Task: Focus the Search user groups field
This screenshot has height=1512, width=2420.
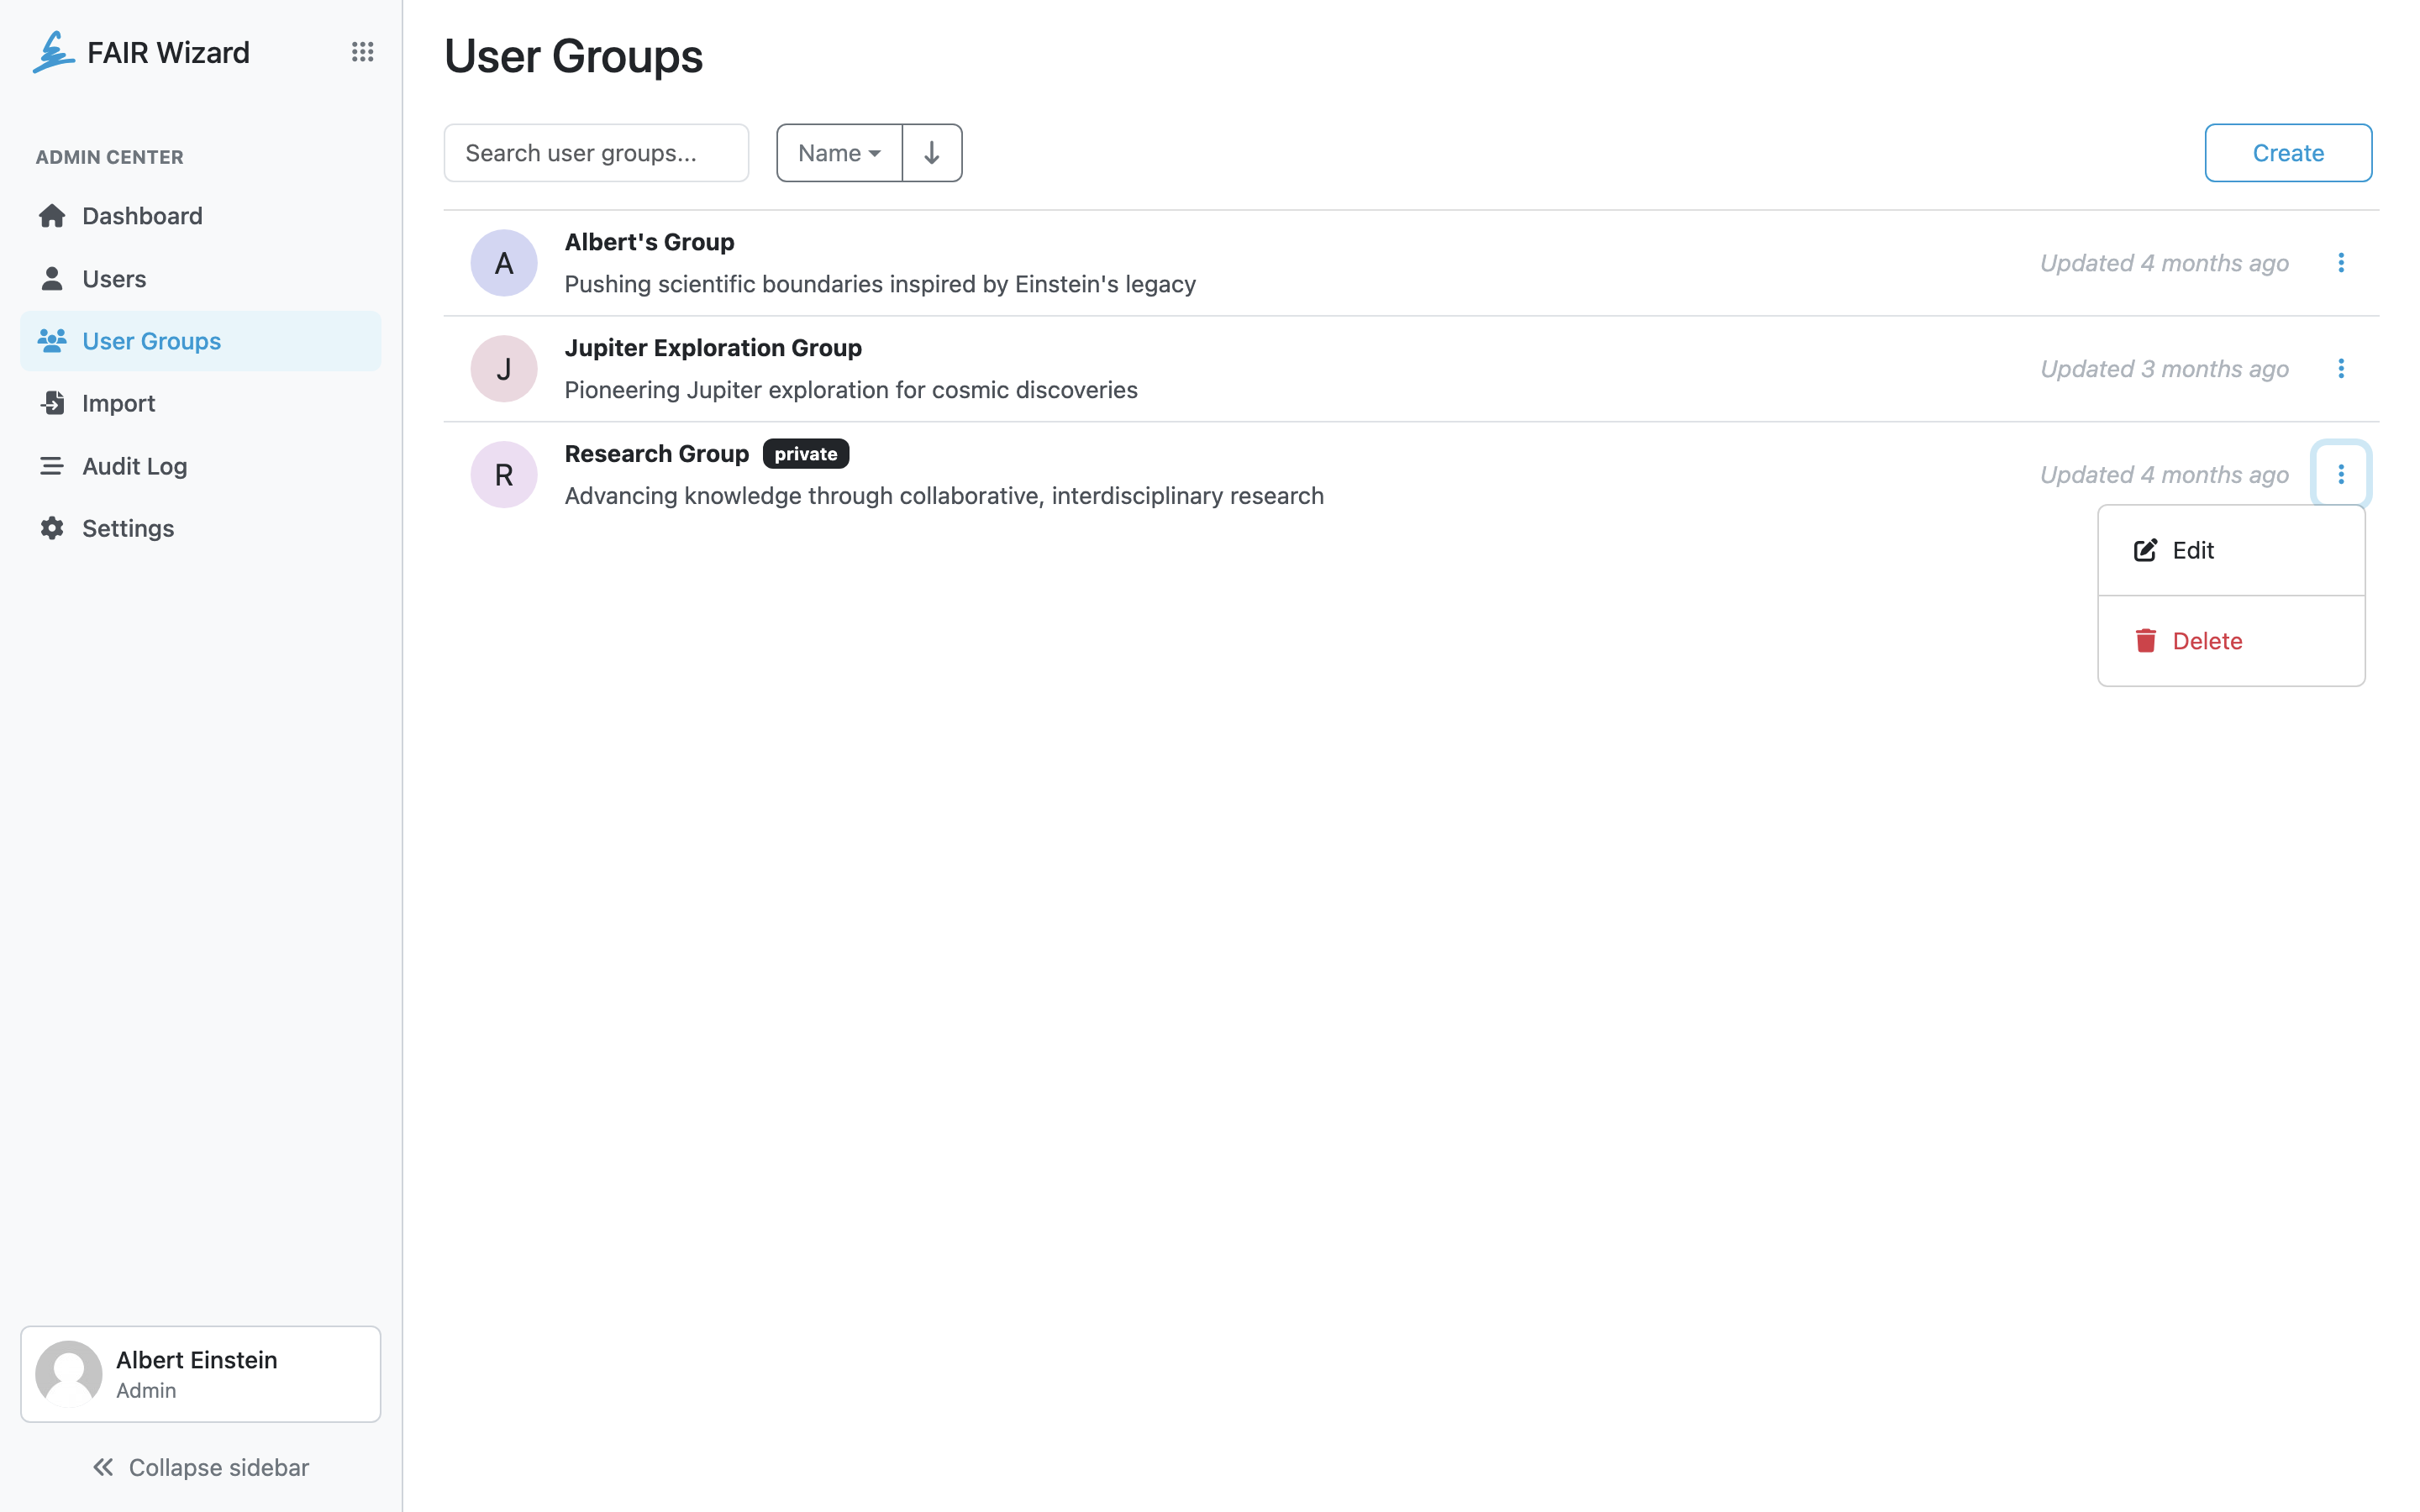Action: (596, 153)
